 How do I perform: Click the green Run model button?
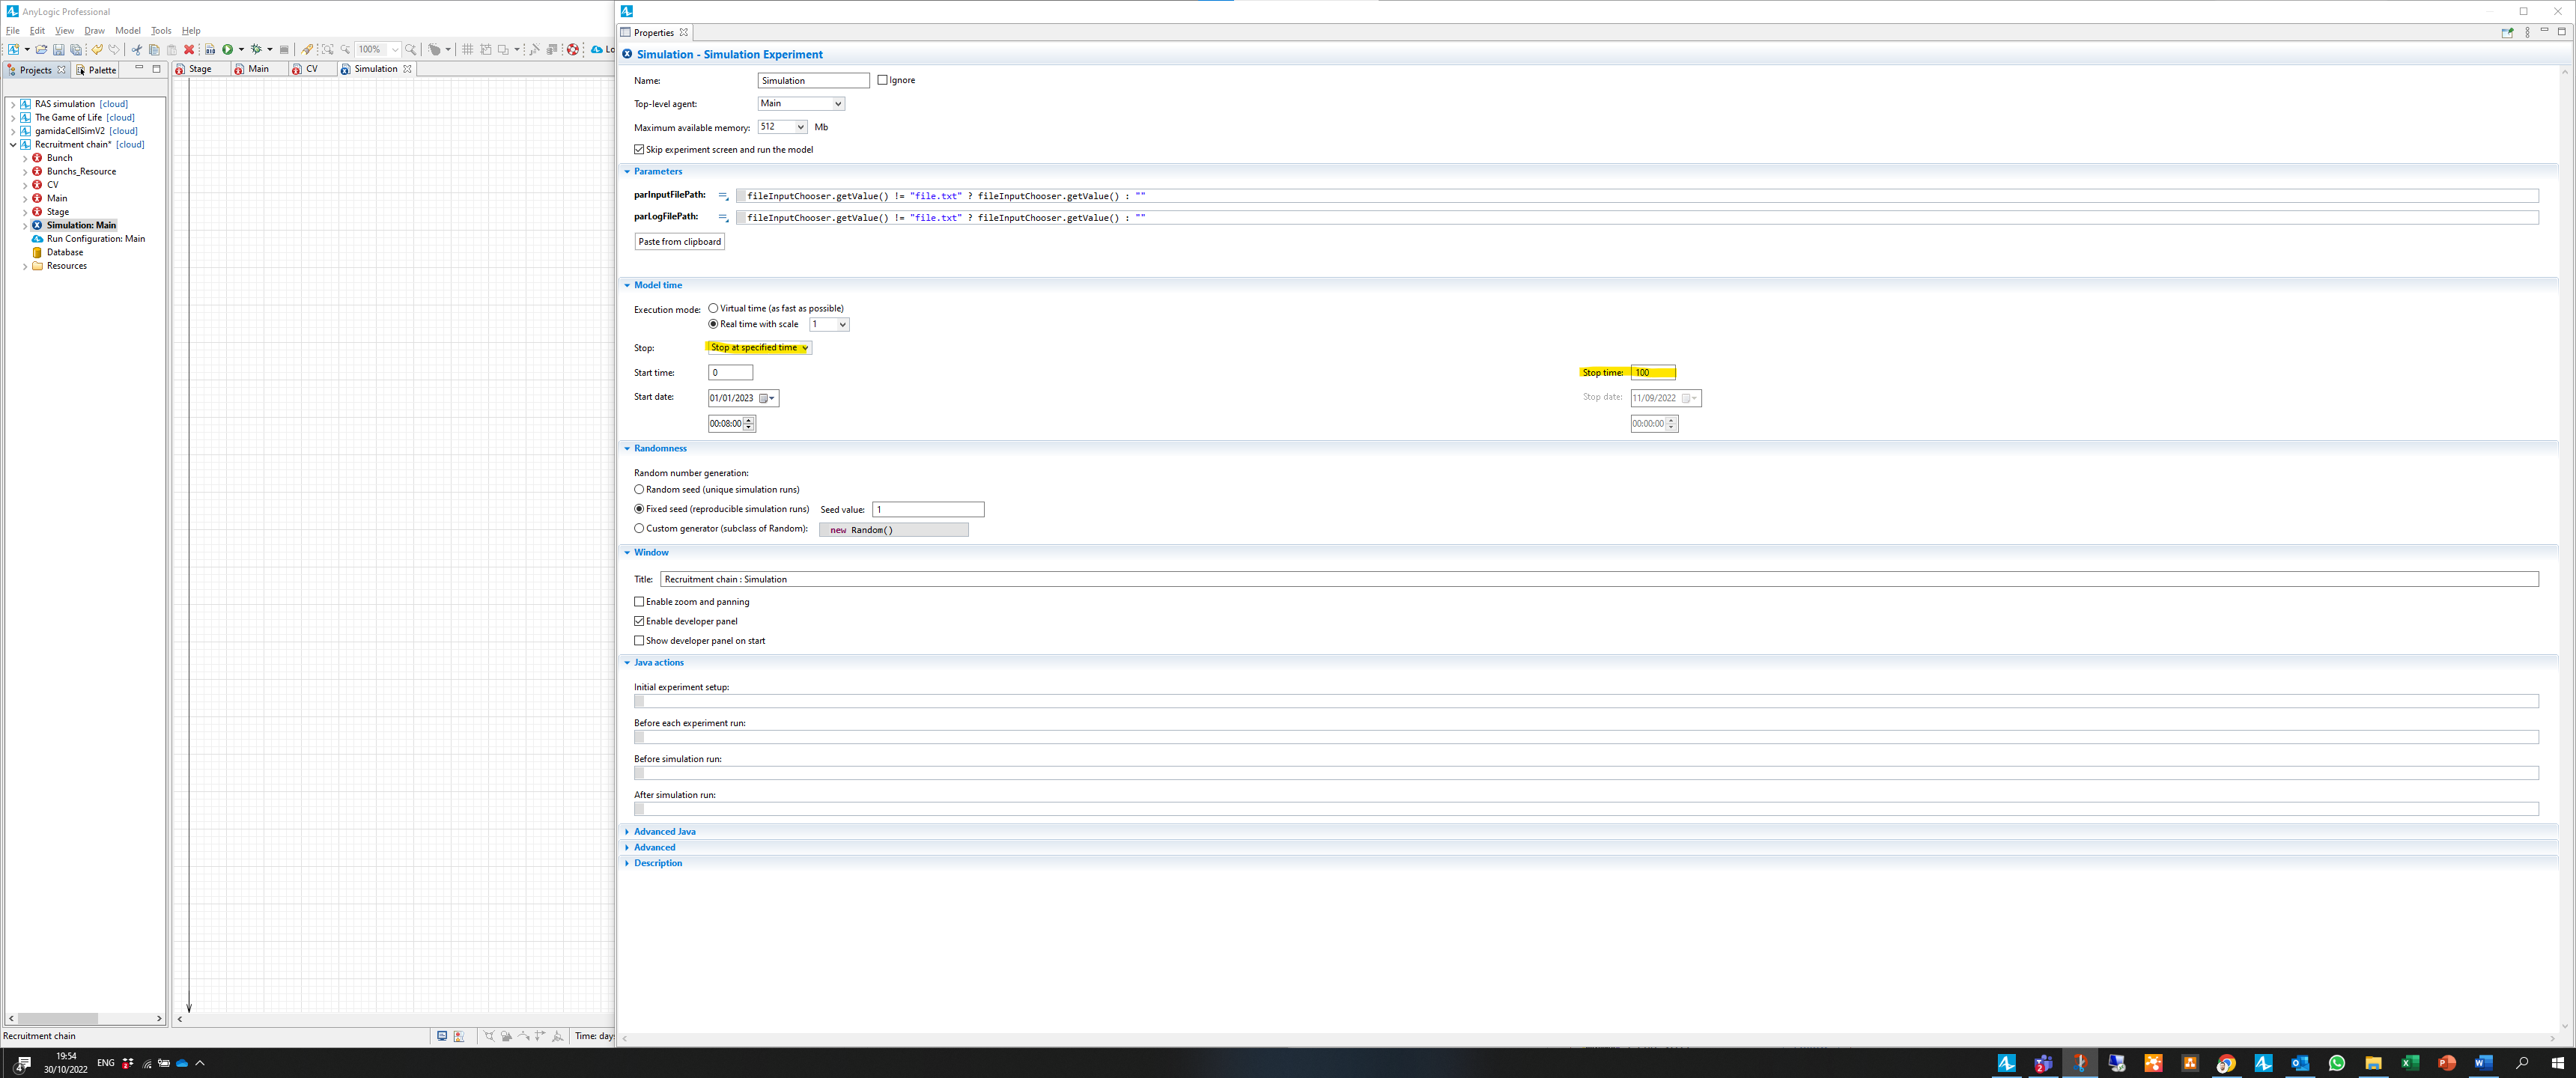coord(228,49)
